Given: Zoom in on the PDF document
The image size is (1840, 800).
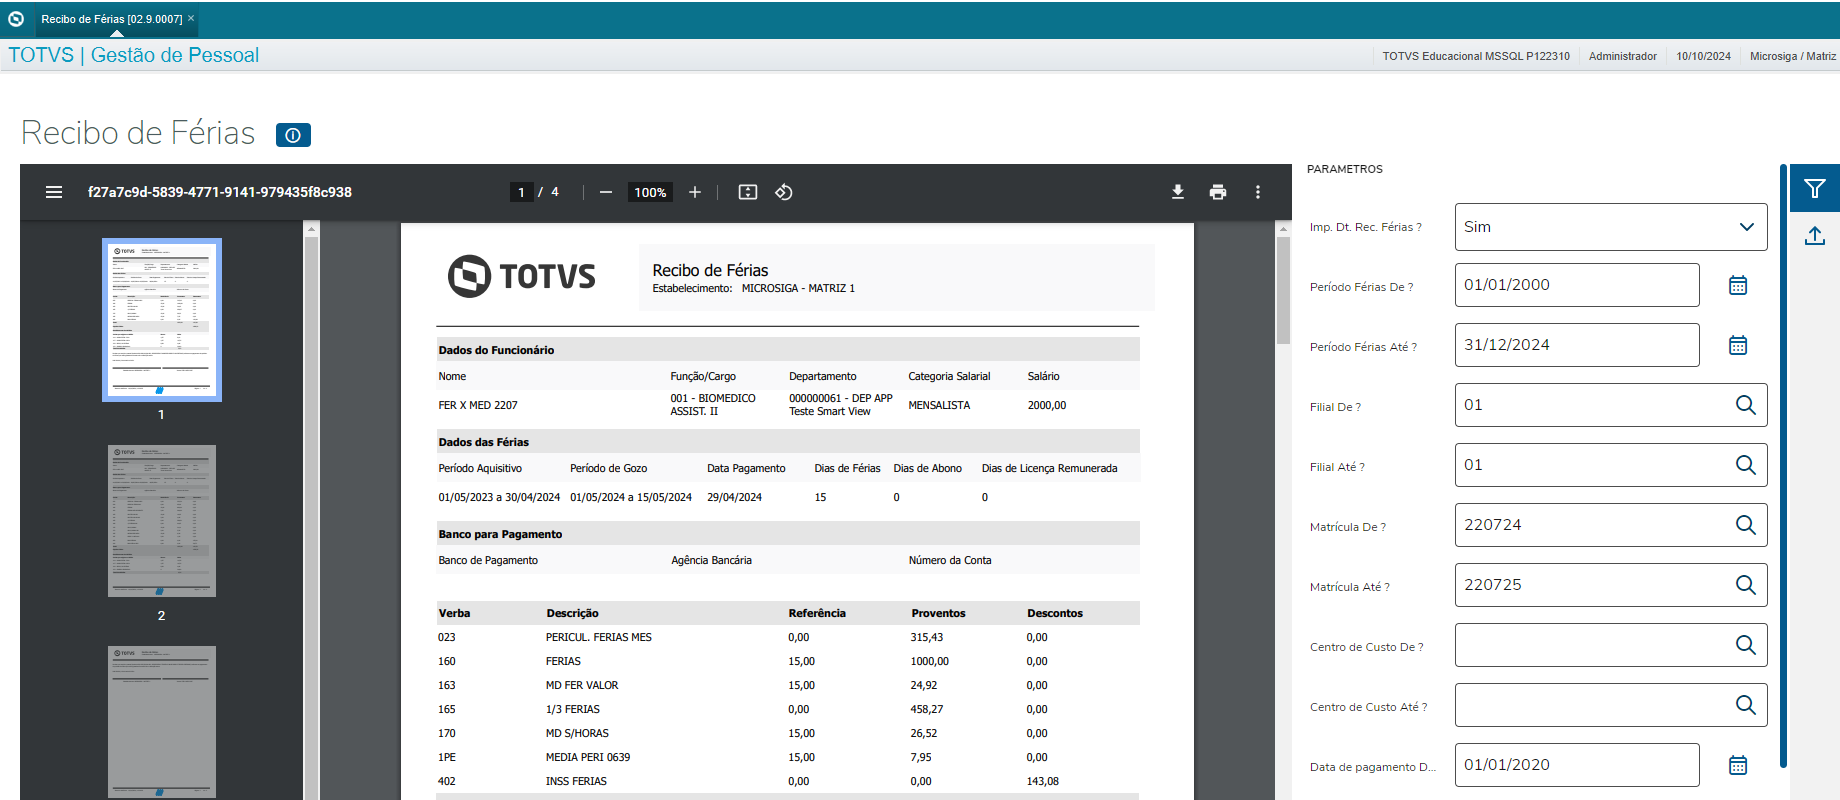Looking at the screenshot, I should 695,192.
